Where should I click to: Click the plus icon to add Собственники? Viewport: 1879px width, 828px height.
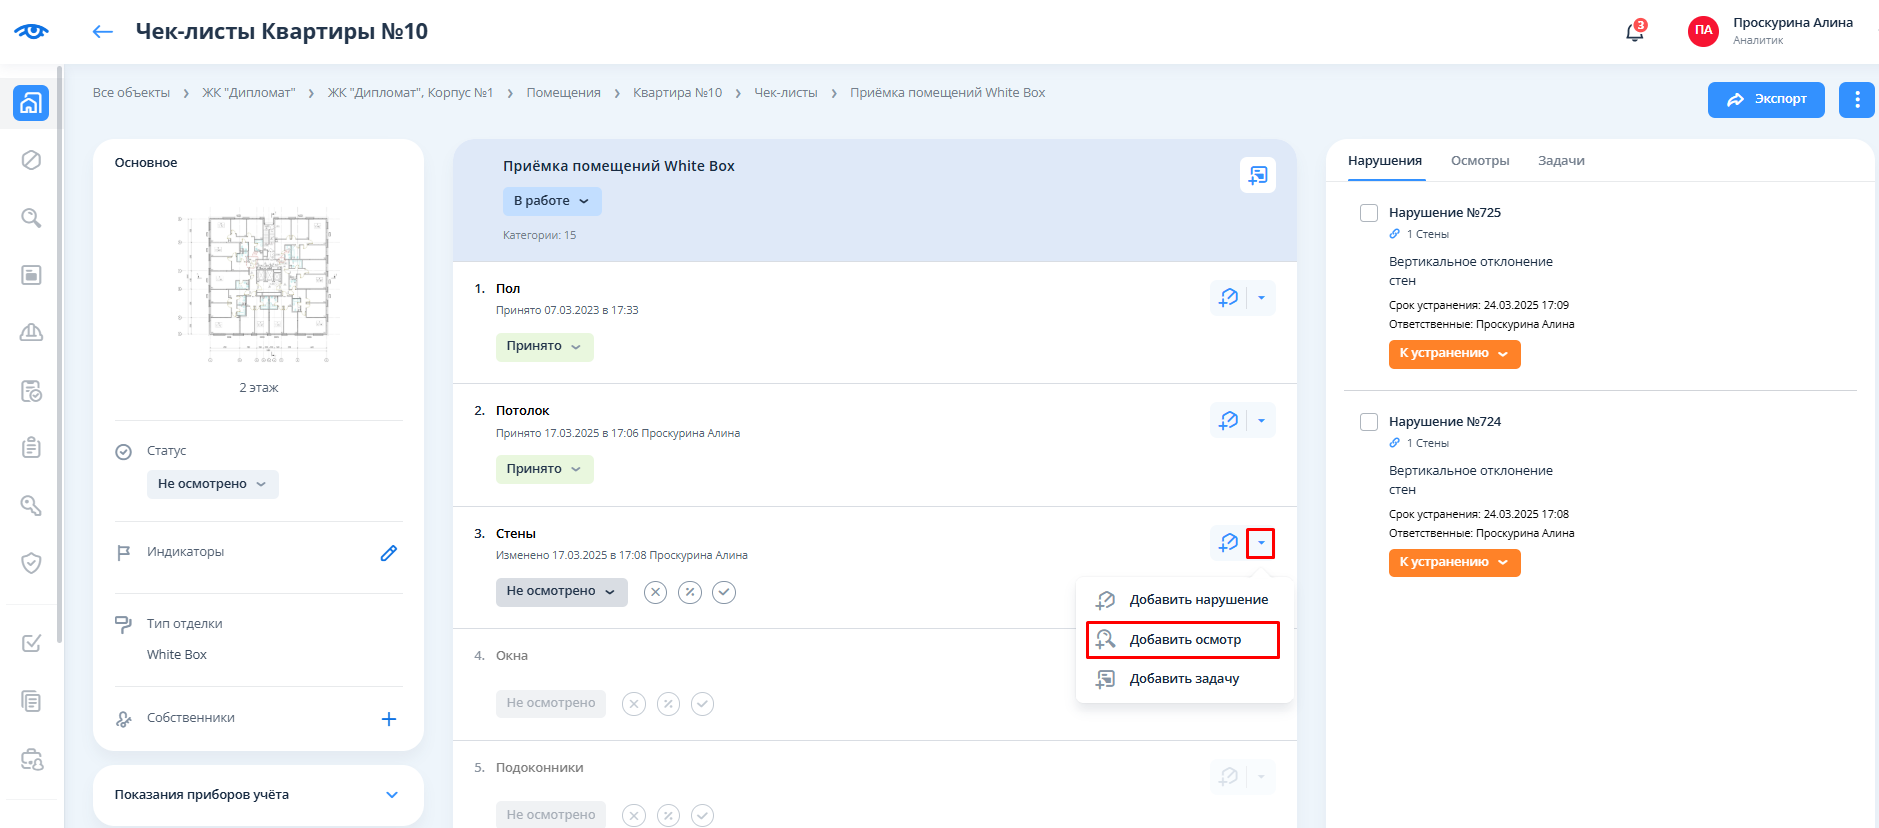click(x=389, y=719)
